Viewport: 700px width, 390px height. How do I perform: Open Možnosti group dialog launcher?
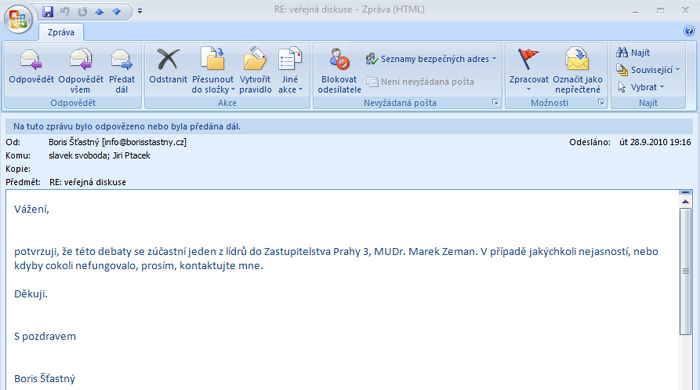[x=600, y=102]
